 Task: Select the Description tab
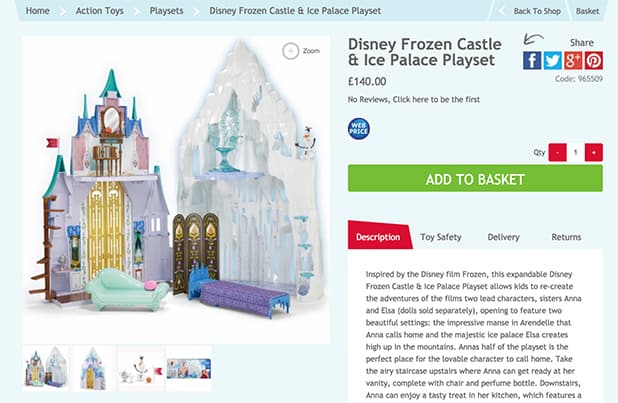pos(380,235)
